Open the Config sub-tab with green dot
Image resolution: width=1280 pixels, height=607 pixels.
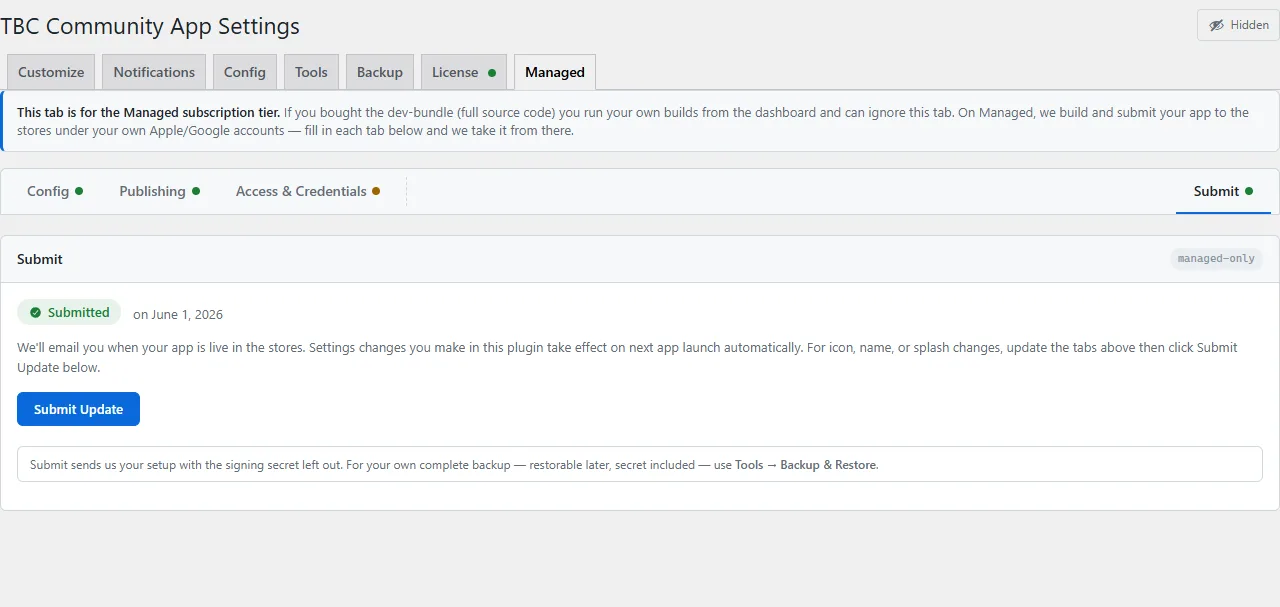[55, 191]
